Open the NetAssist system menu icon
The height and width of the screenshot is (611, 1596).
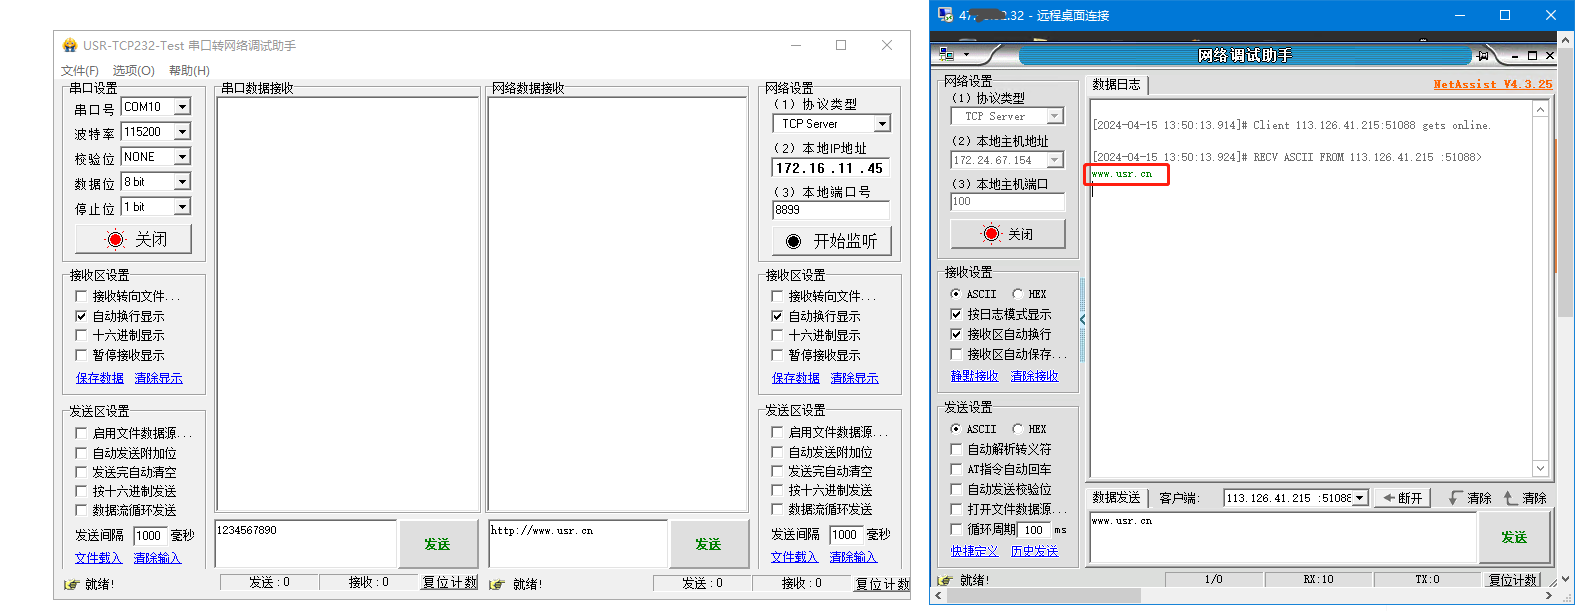tap(946, 55)
